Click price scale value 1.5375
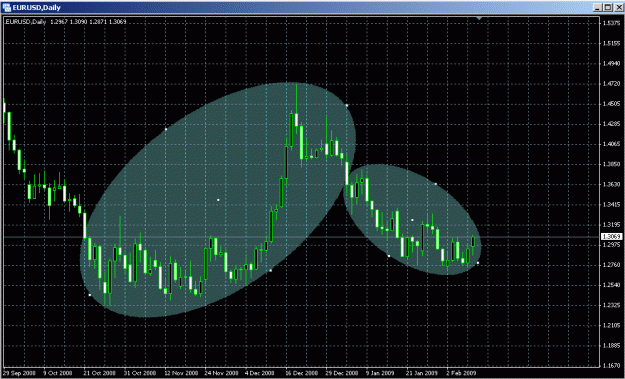 tap(611, 23)
